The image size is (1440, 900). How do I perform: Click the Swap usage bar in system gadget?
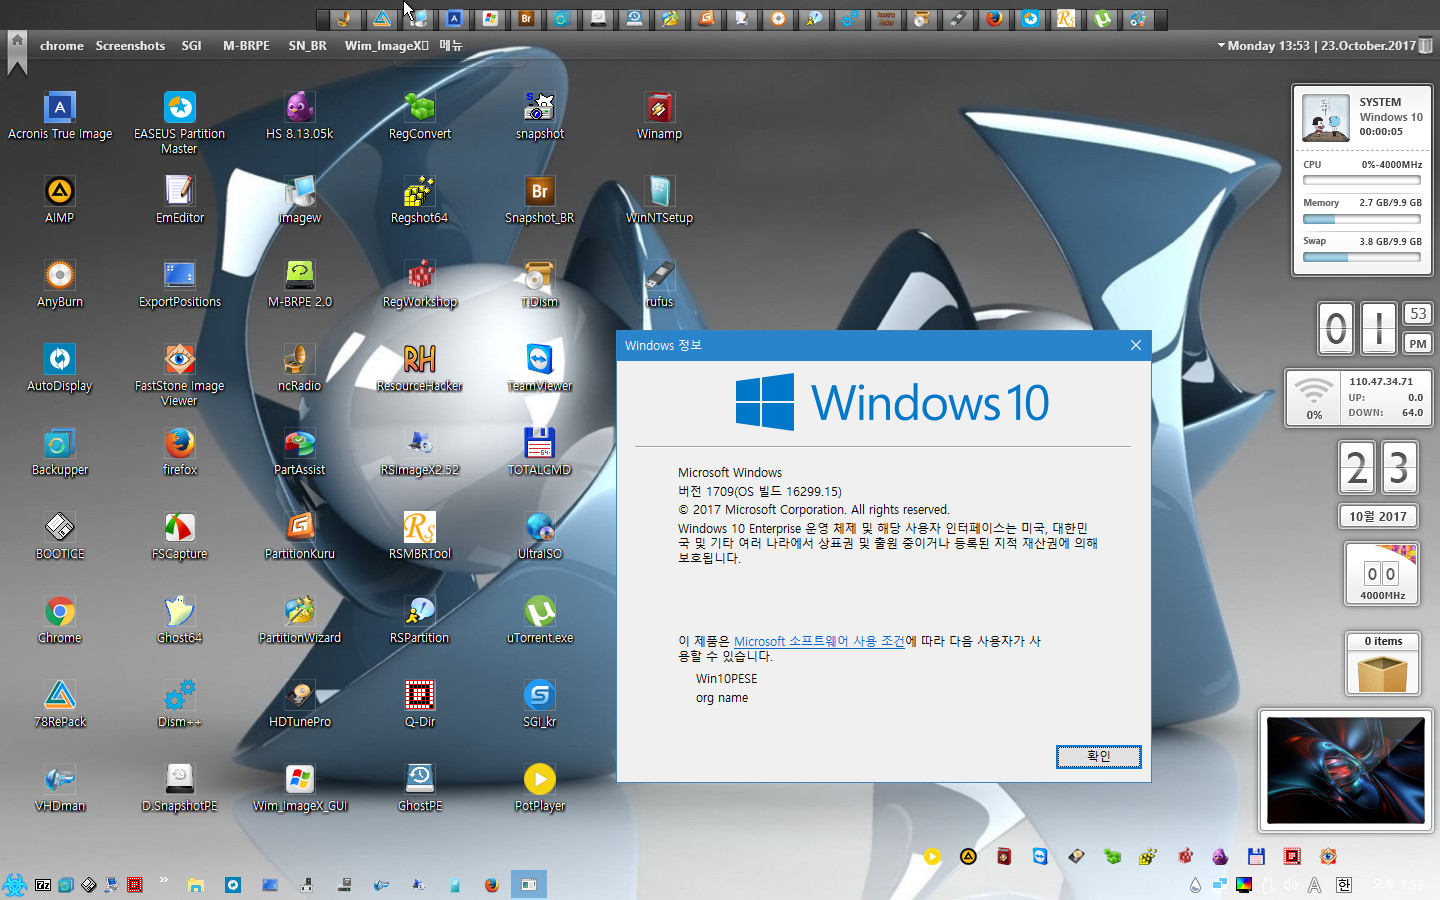tap(1362, 257)
